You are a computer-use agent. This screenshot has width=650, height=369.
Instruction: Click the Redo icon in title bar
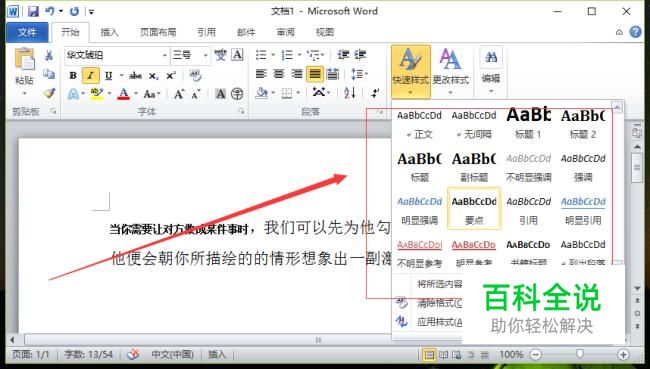[74, 11]
